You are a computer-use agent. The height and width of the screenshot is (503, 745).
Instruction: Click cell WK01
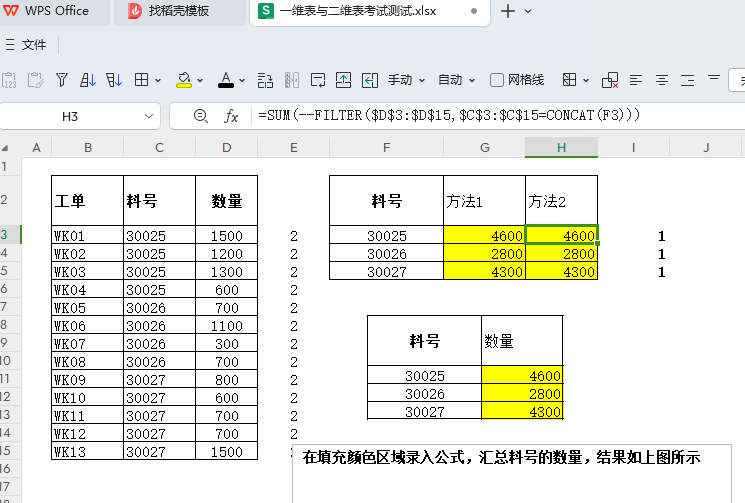point(87,236)
